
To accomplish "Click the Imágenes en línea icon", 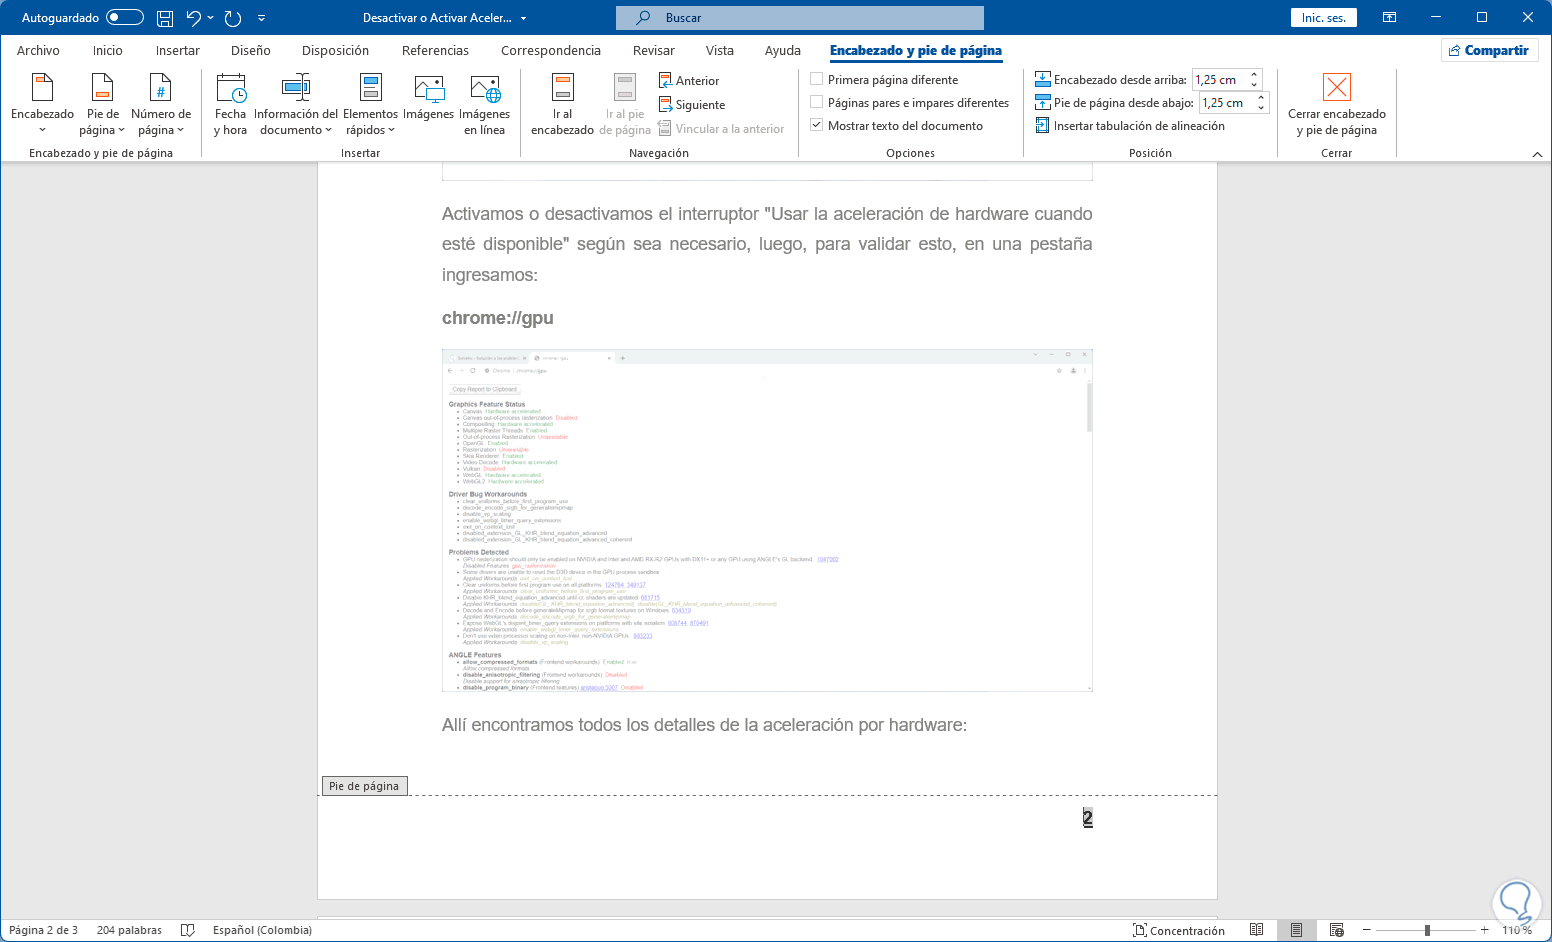I will point(485,103).
